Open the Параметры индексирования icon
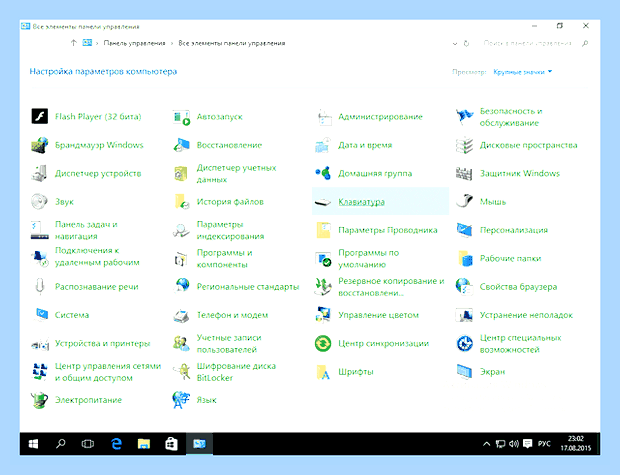Image resolution: width=620 pixels, height=475 pixels. (x=181, y=231)
